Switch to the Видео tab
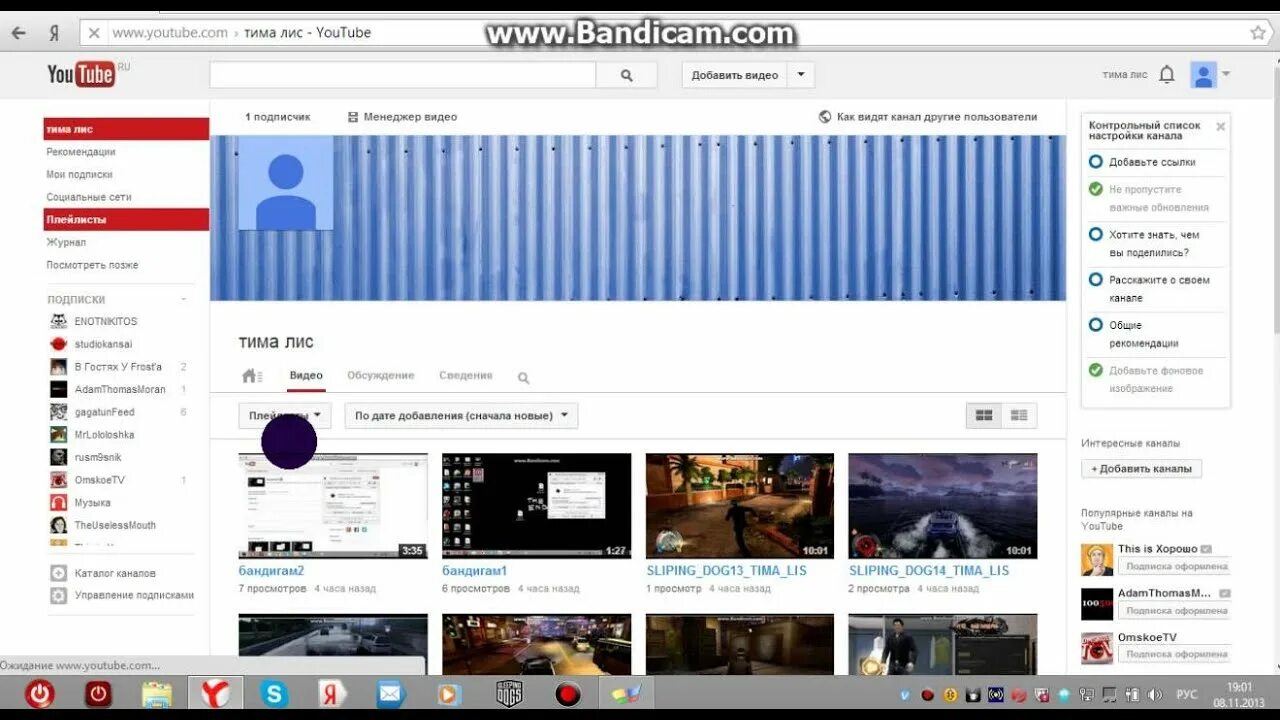The height and width of the screenshot is (720, 1280). pos(306,376)
